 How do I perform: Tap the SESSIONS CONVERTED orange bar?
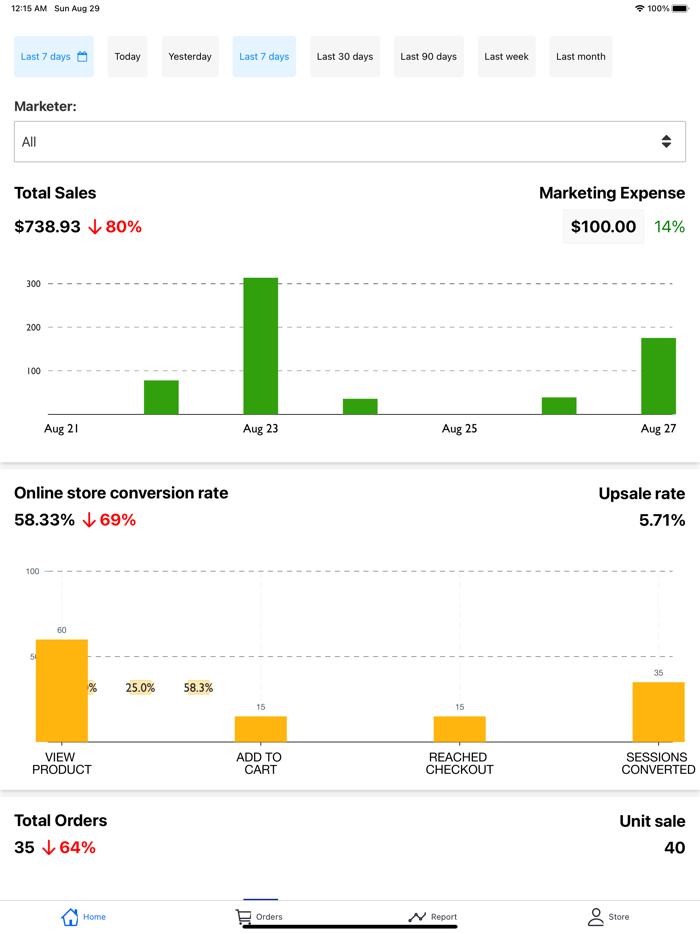[x=658, y=712]
